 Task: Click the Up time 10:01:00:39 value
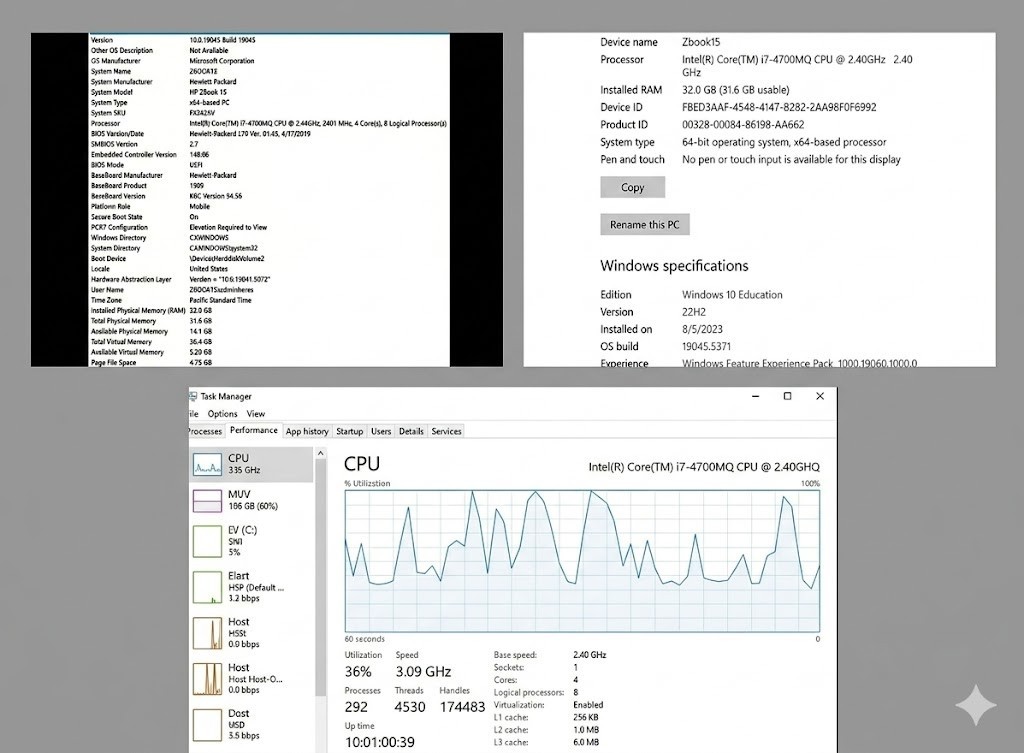379,742
